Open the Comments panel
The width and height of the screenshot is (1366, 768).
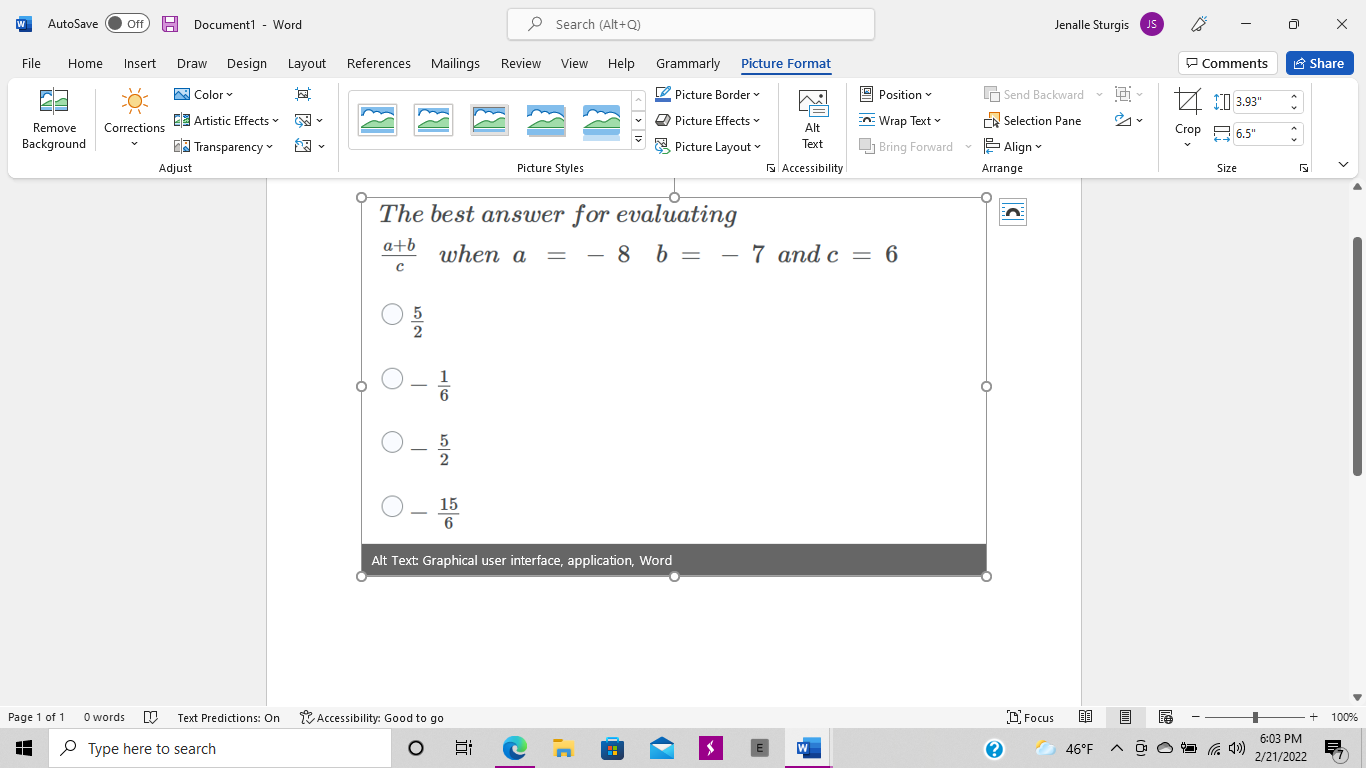pos(1227,62)
